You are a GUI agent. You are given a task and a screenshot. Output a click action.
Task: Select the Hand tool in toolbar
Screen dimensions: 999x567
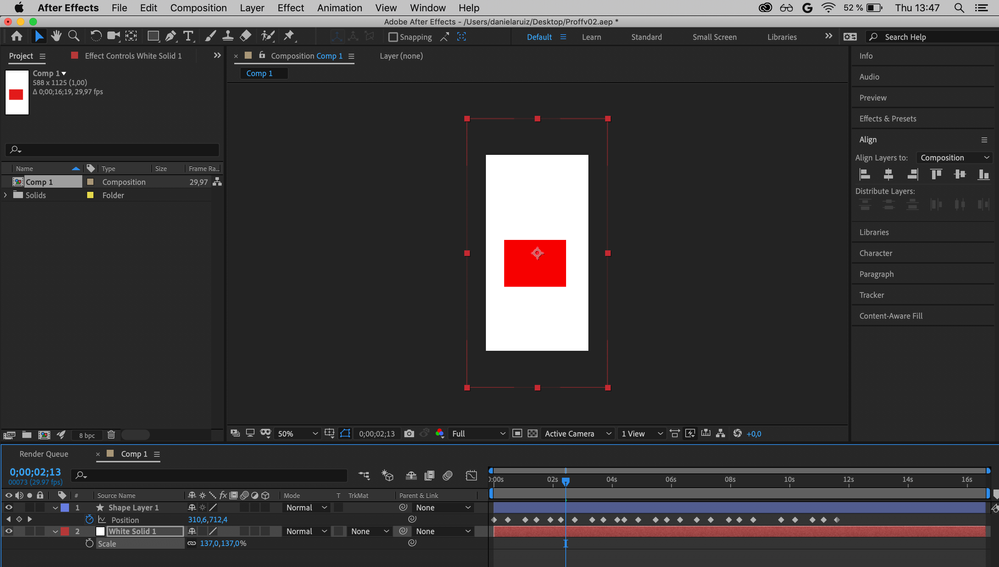[x=56, y=37]
